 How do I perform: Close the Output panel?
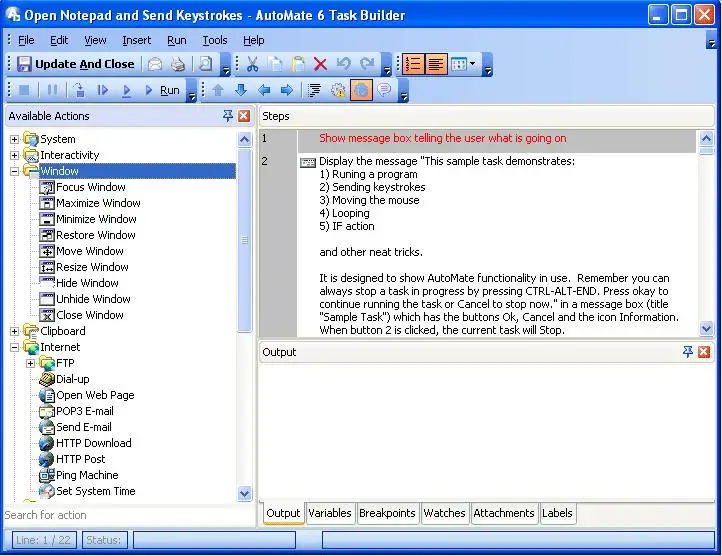704,352
